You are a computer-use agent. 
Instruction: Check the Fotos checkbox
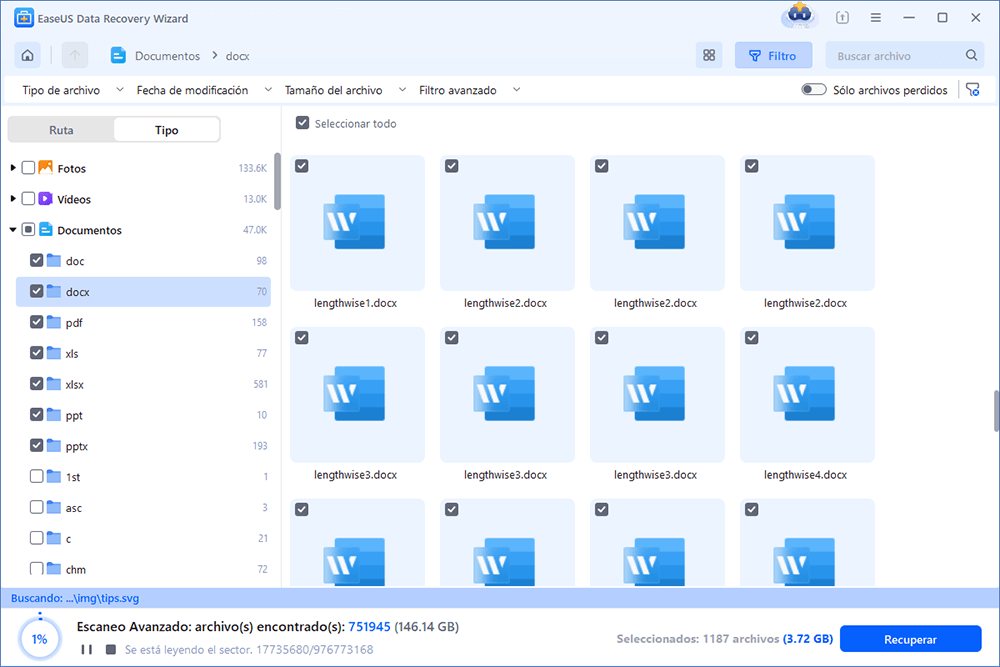coord(28,168)
